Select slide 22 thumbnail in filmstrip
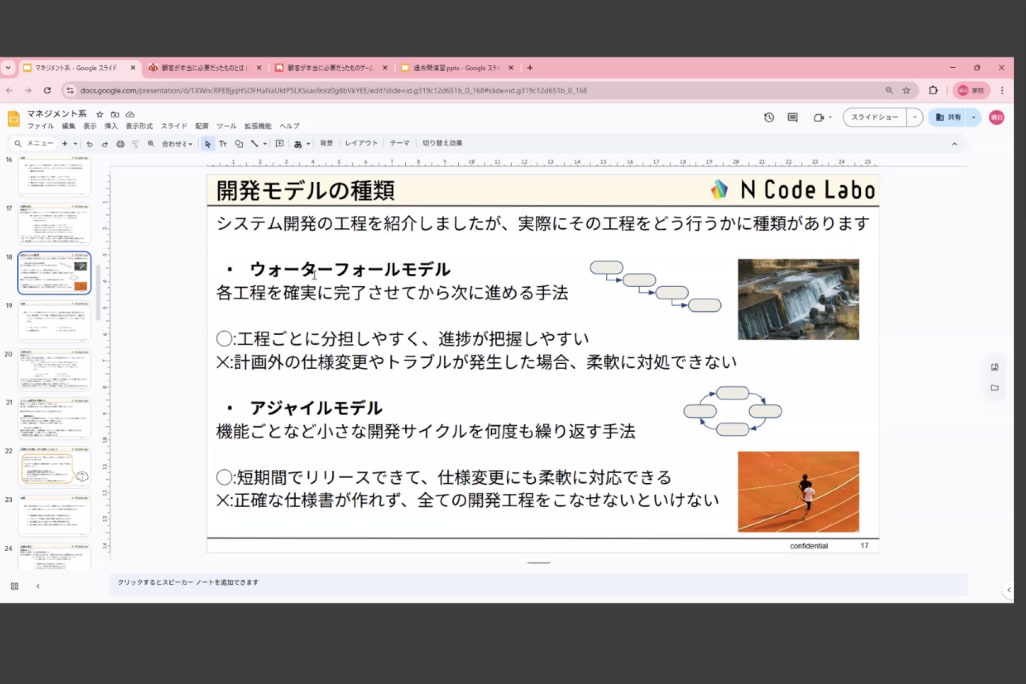 point(54,465)
